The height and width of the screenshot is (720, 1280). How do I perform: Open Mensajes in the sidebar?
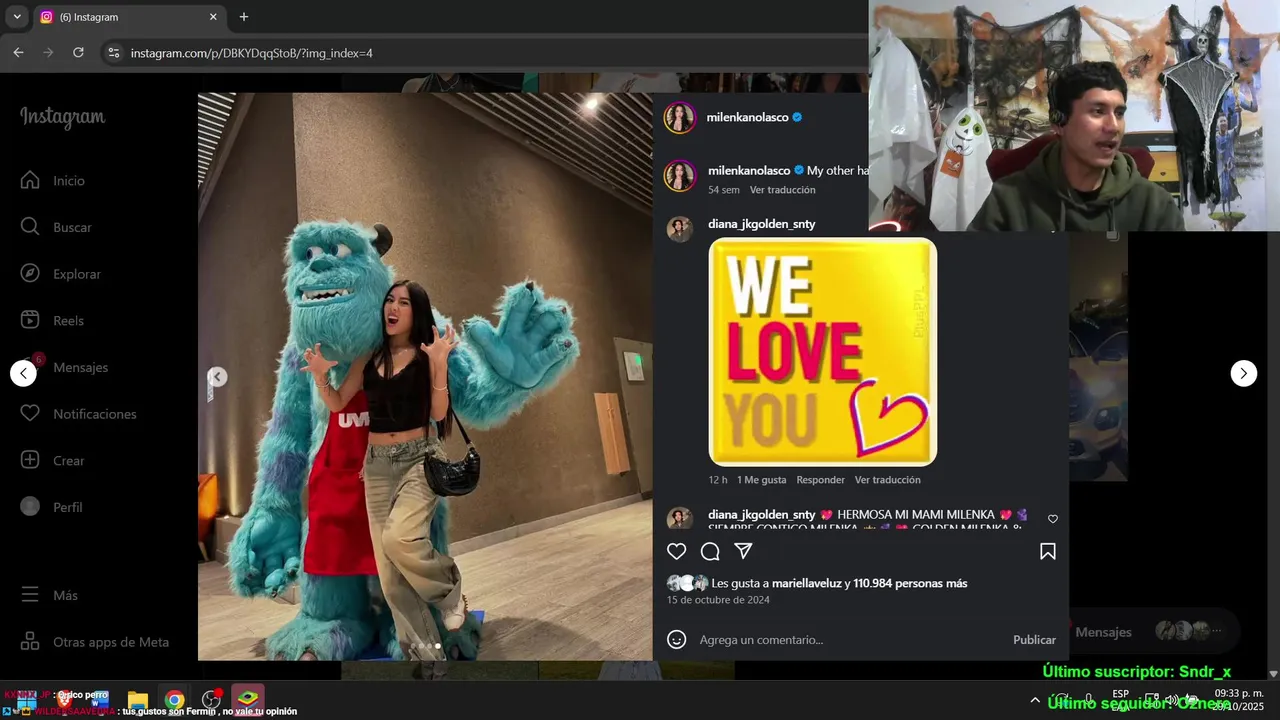click(80, 367)
